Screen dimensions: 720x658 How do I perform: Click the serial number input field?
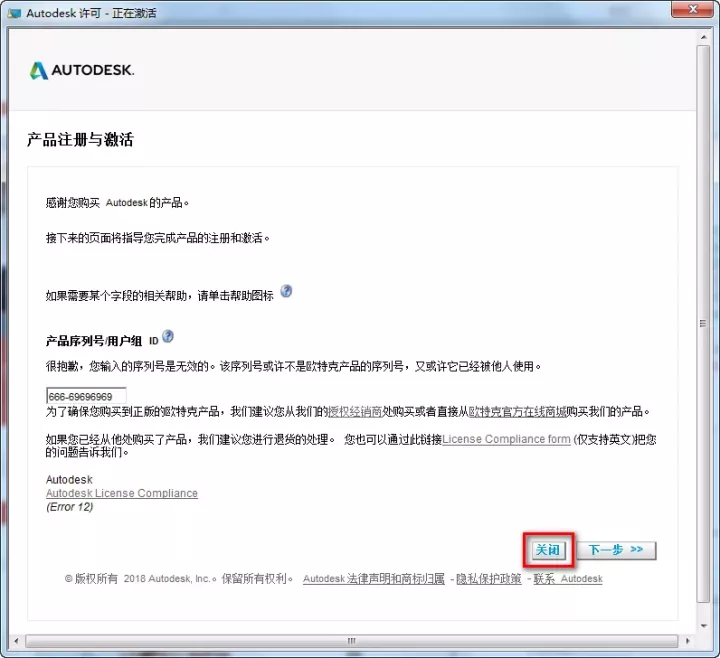(86, 396)
